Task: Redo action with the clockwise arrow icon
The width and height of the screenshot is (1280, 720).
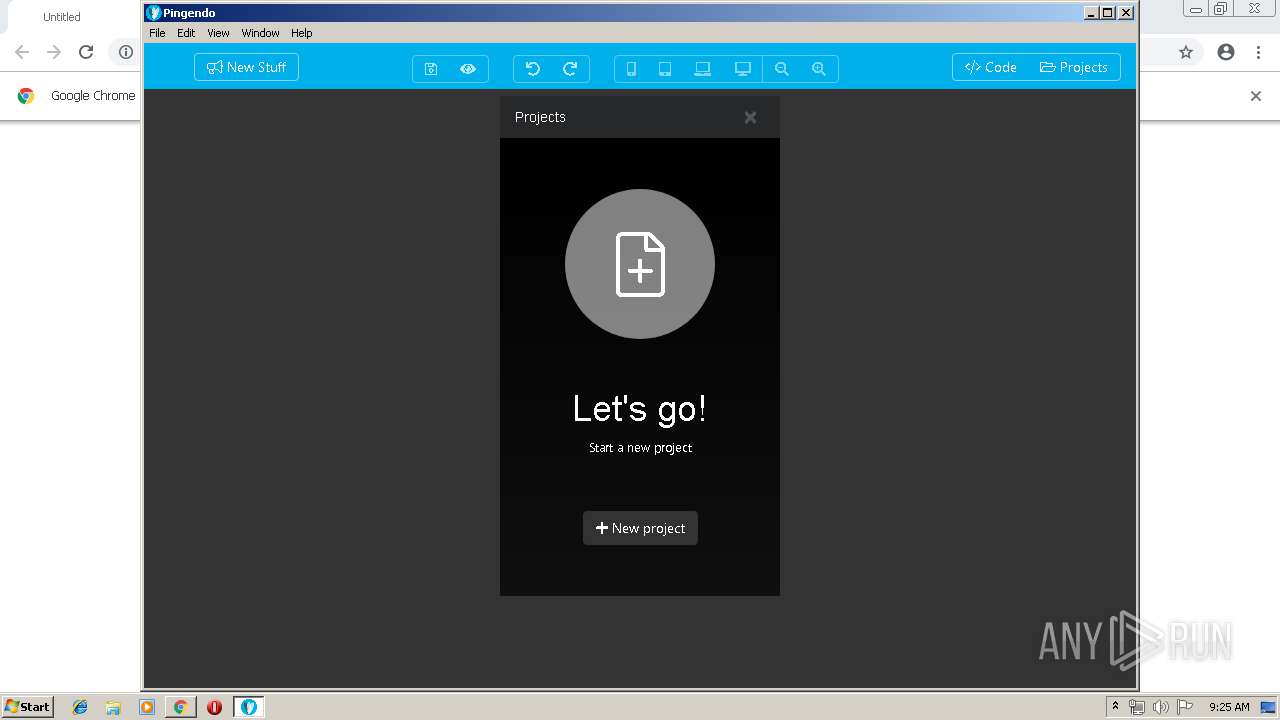Action: click(x=570, y=68)
